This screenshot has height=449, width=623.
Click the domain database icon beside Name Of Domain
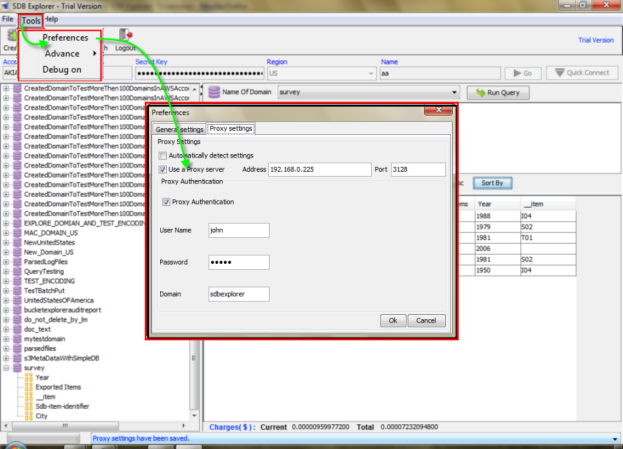tap(214, 92)
